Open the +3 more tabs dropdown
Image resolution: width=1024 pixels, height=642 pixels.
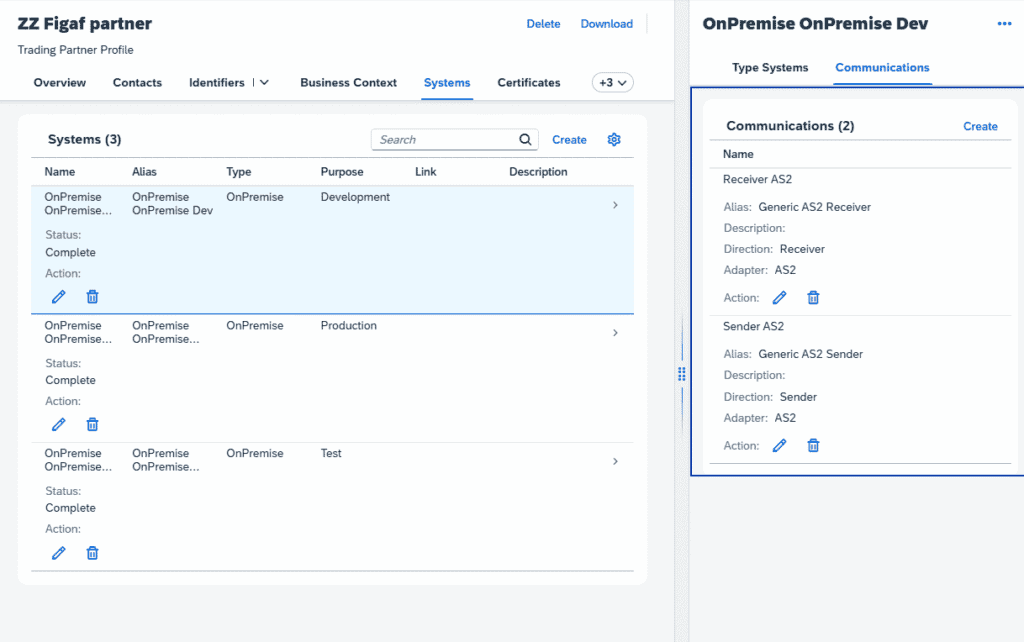tap(613, 83)
